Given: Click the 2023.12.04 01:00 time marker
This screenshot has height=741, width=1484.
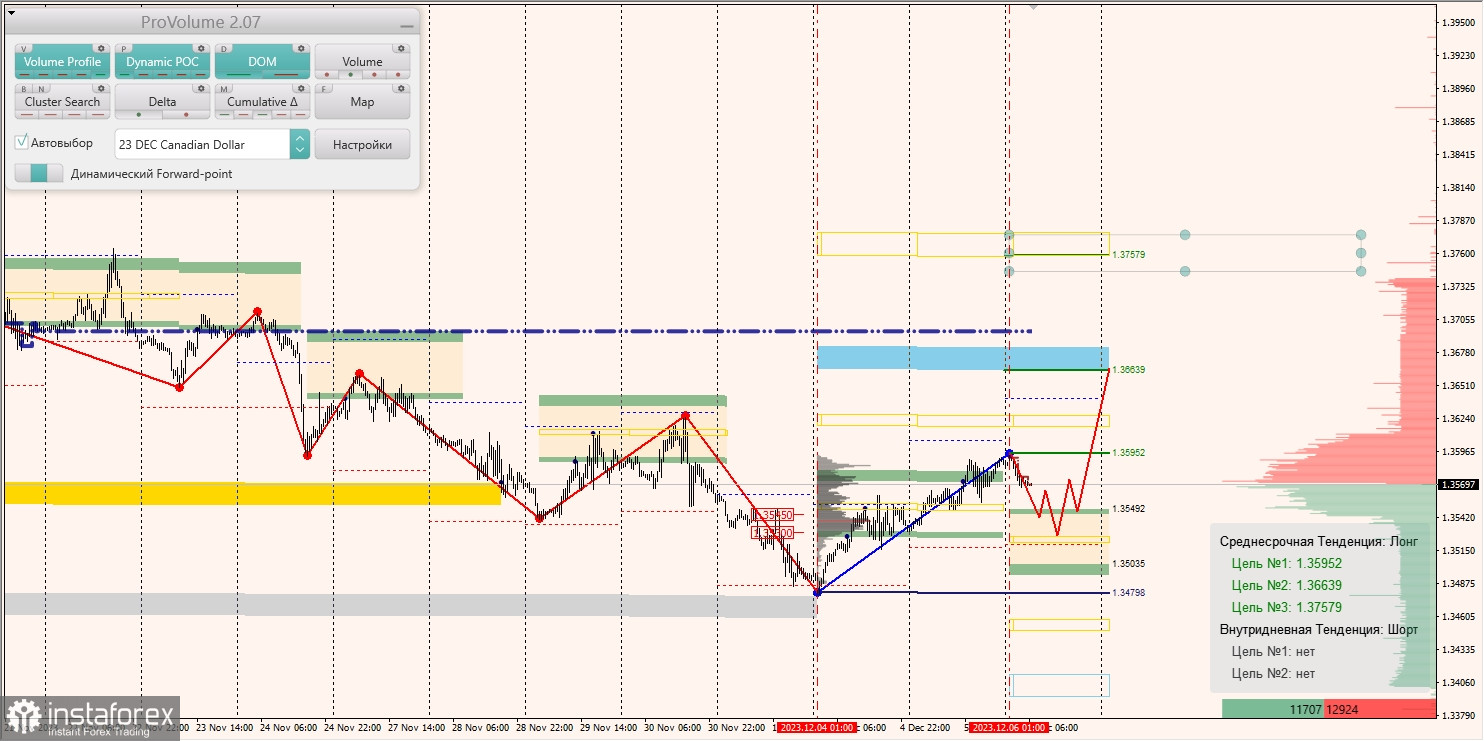Looking at the screenshot, I should tap(816, 728).
